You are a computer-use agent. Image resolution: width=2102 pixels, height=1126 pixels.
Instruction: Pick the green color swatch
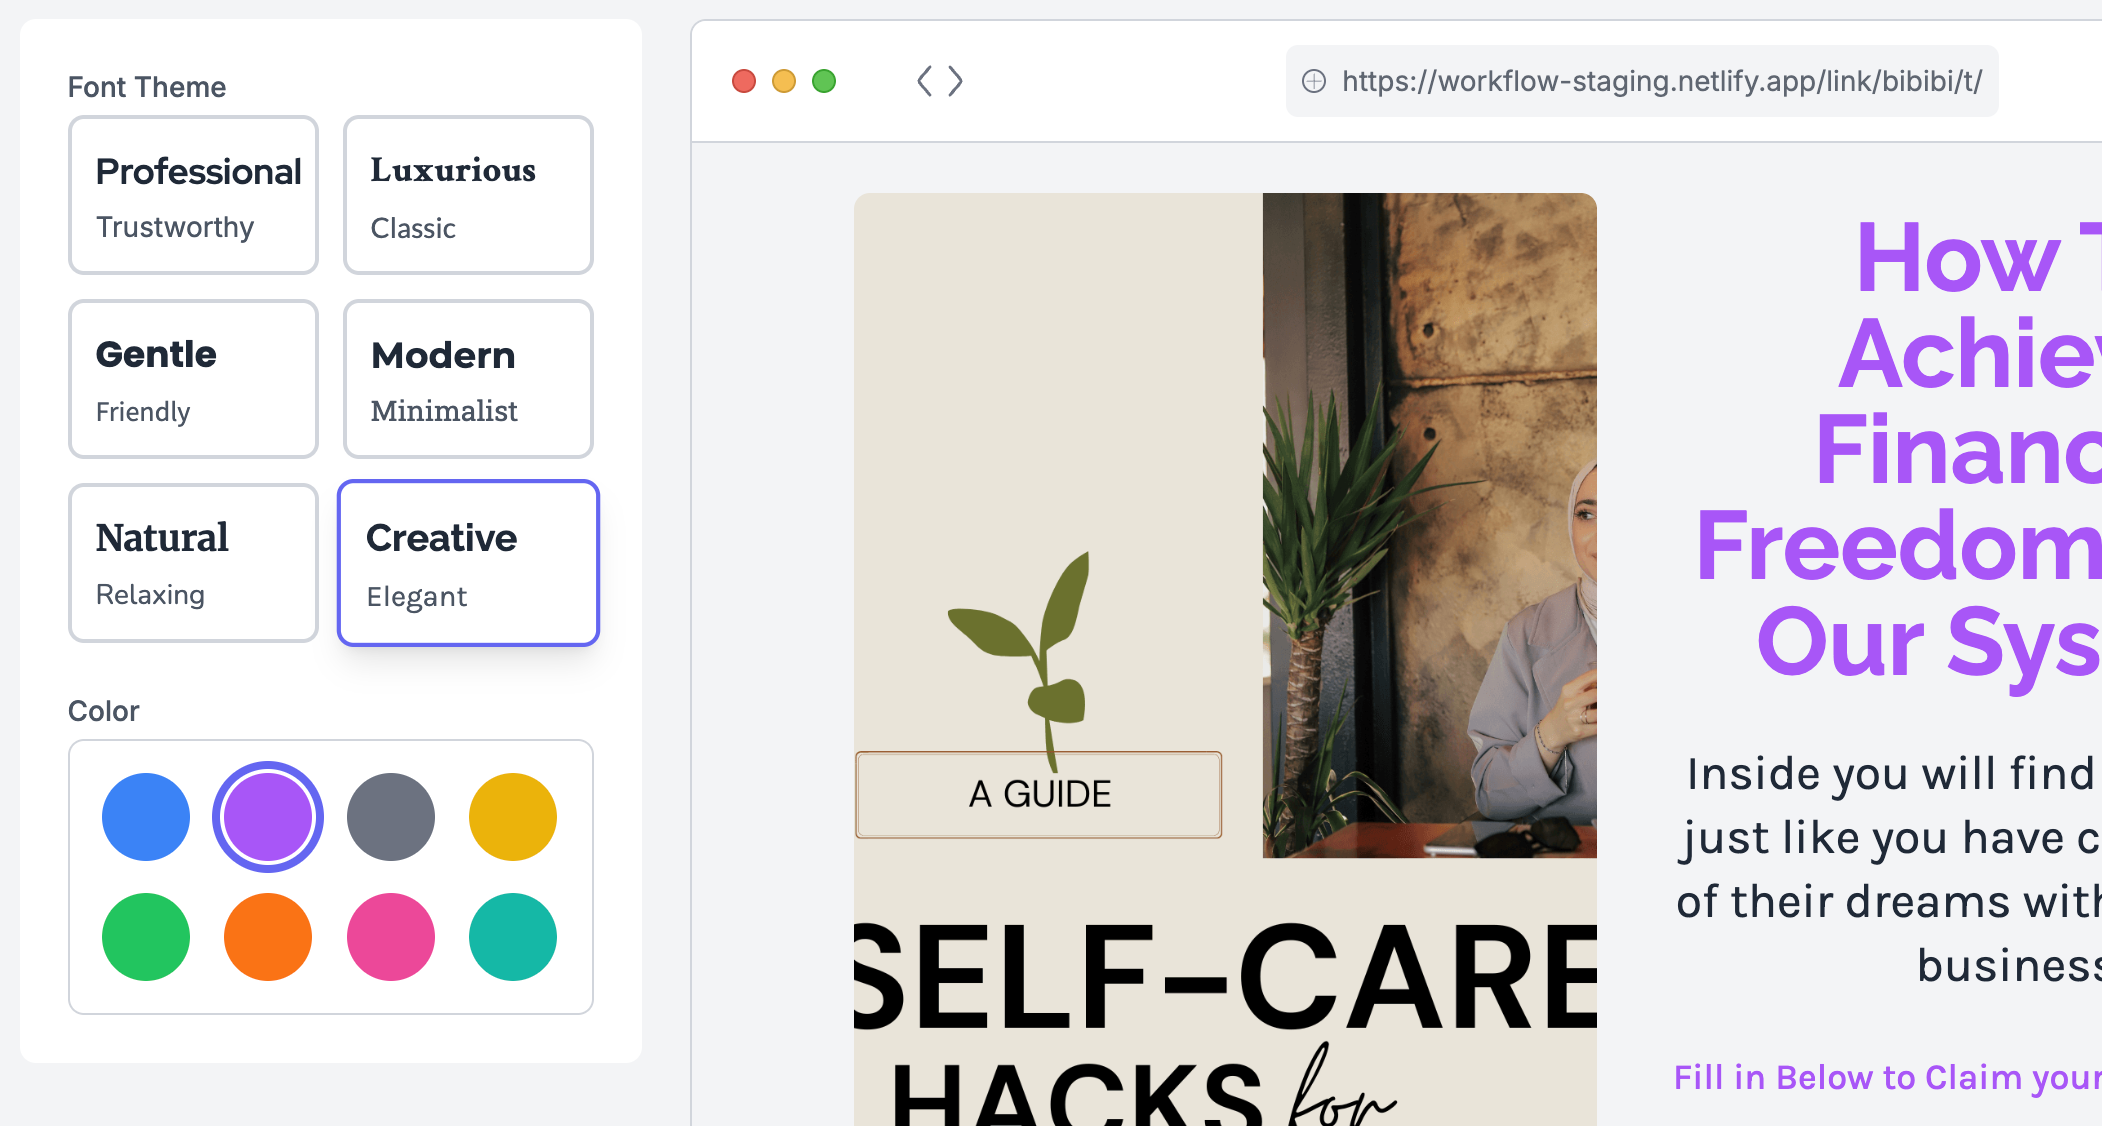pos(146,937)
